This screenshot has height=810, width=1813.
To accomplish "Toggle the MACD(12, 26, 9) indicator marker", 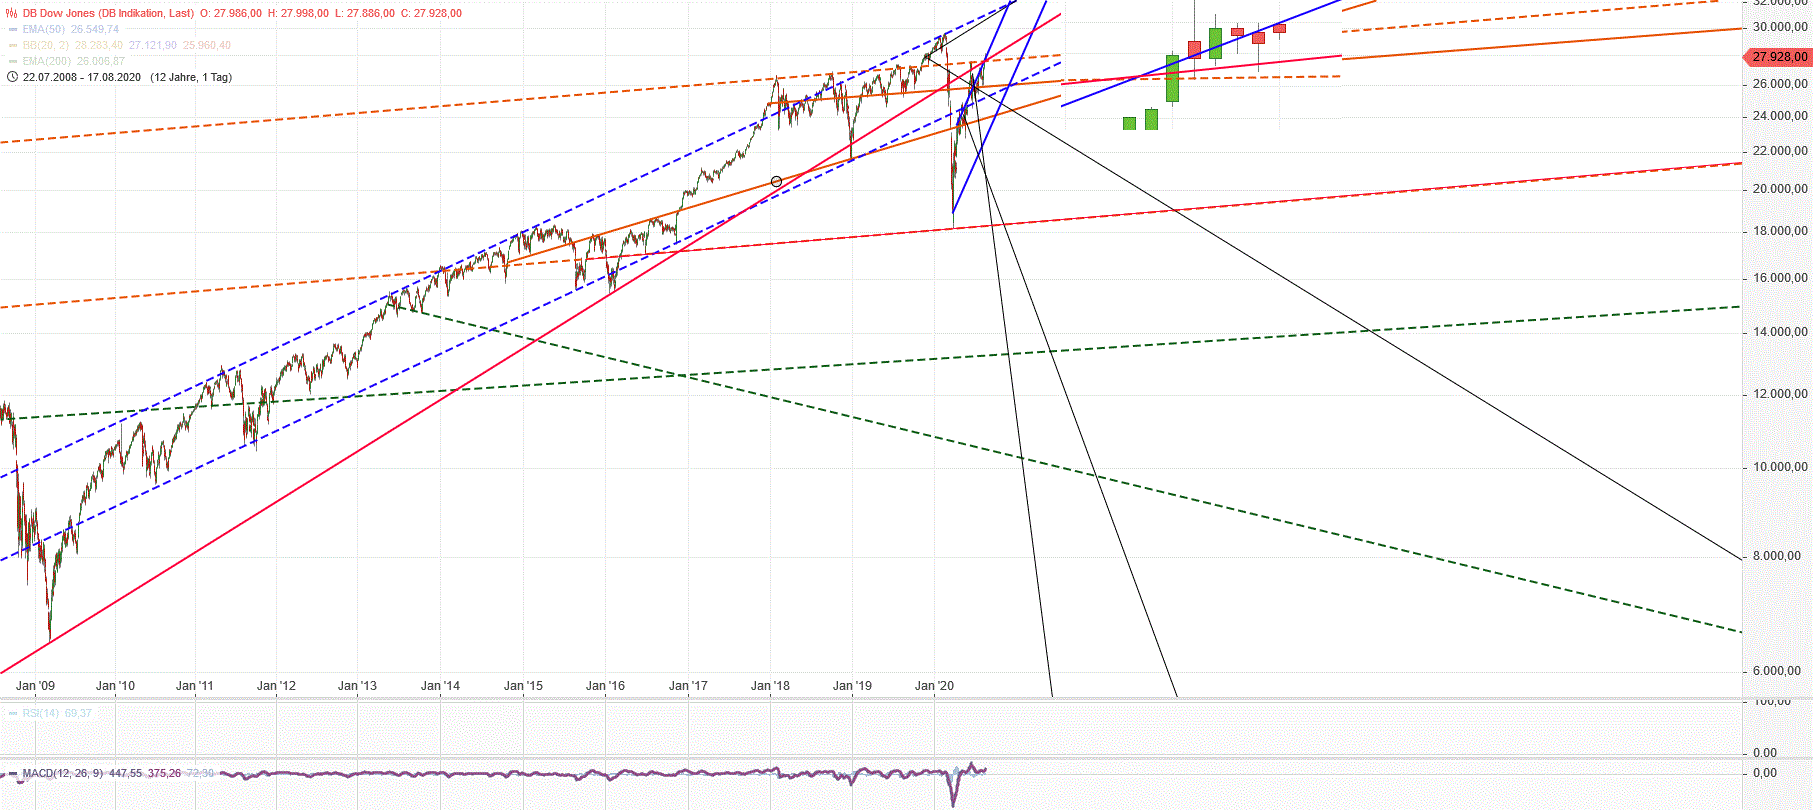I will tap(13, 773).
